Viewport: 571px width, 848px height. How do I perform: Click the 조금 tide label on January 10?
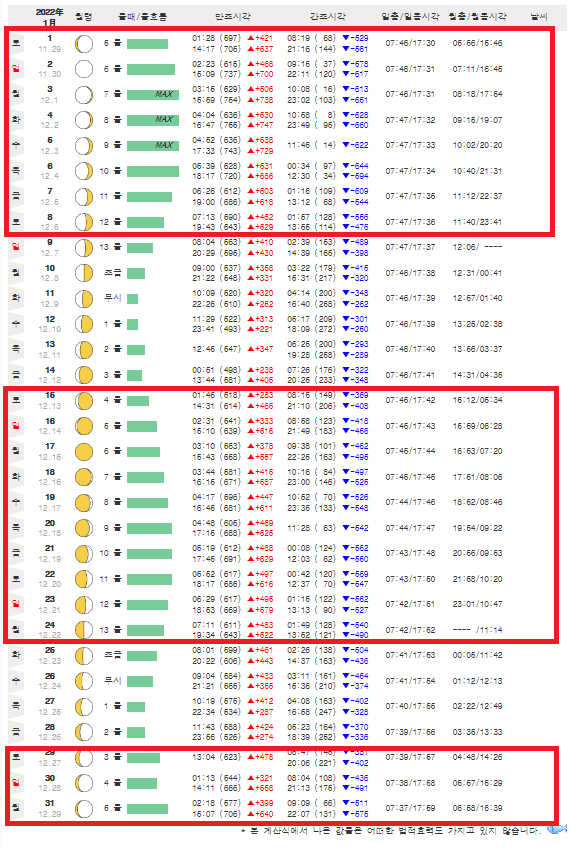click(112, 273)
